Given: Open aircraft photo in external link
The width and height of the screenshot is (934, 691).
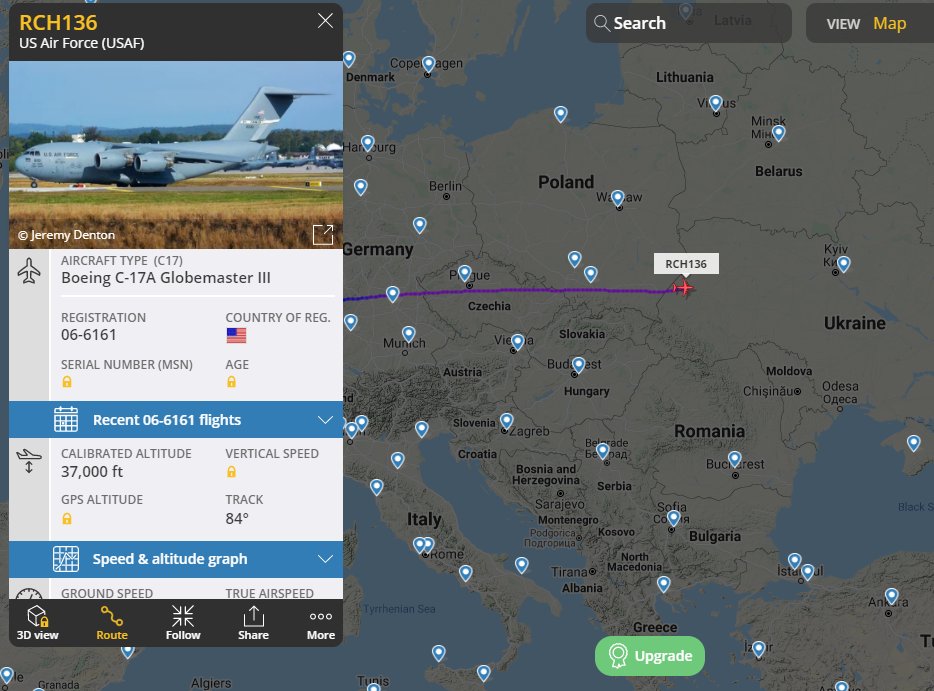Looking at the screenshot, I should [x=323, y=235].
